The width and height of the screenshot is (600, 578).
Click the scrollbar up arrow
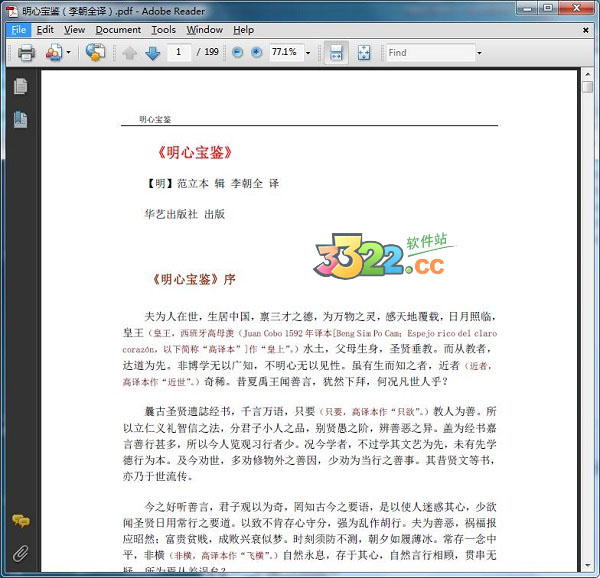(x=588, y=74)
